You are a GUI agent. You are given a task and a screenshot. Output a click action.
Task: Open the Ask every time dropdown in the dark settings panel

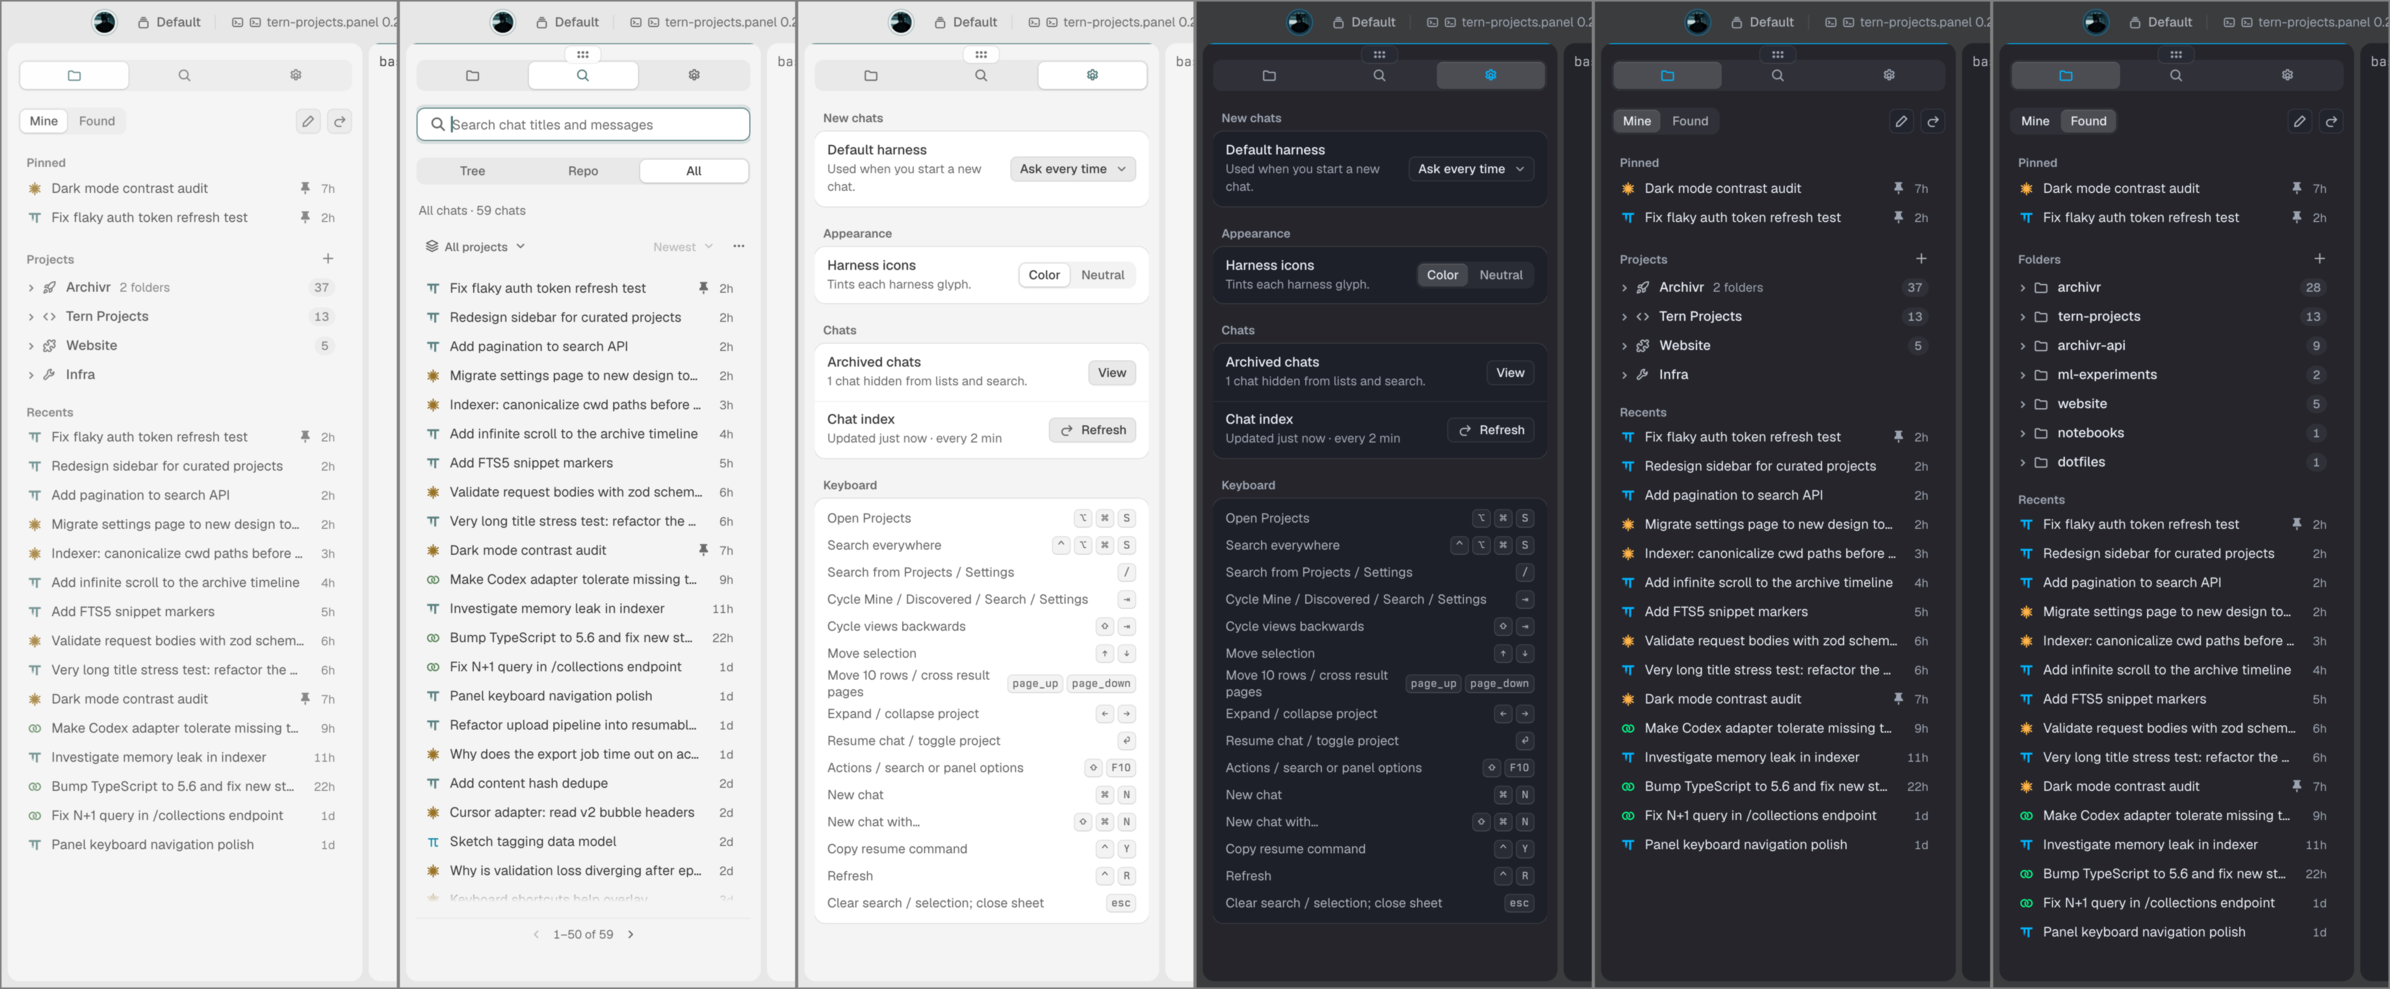point(1470,169)
